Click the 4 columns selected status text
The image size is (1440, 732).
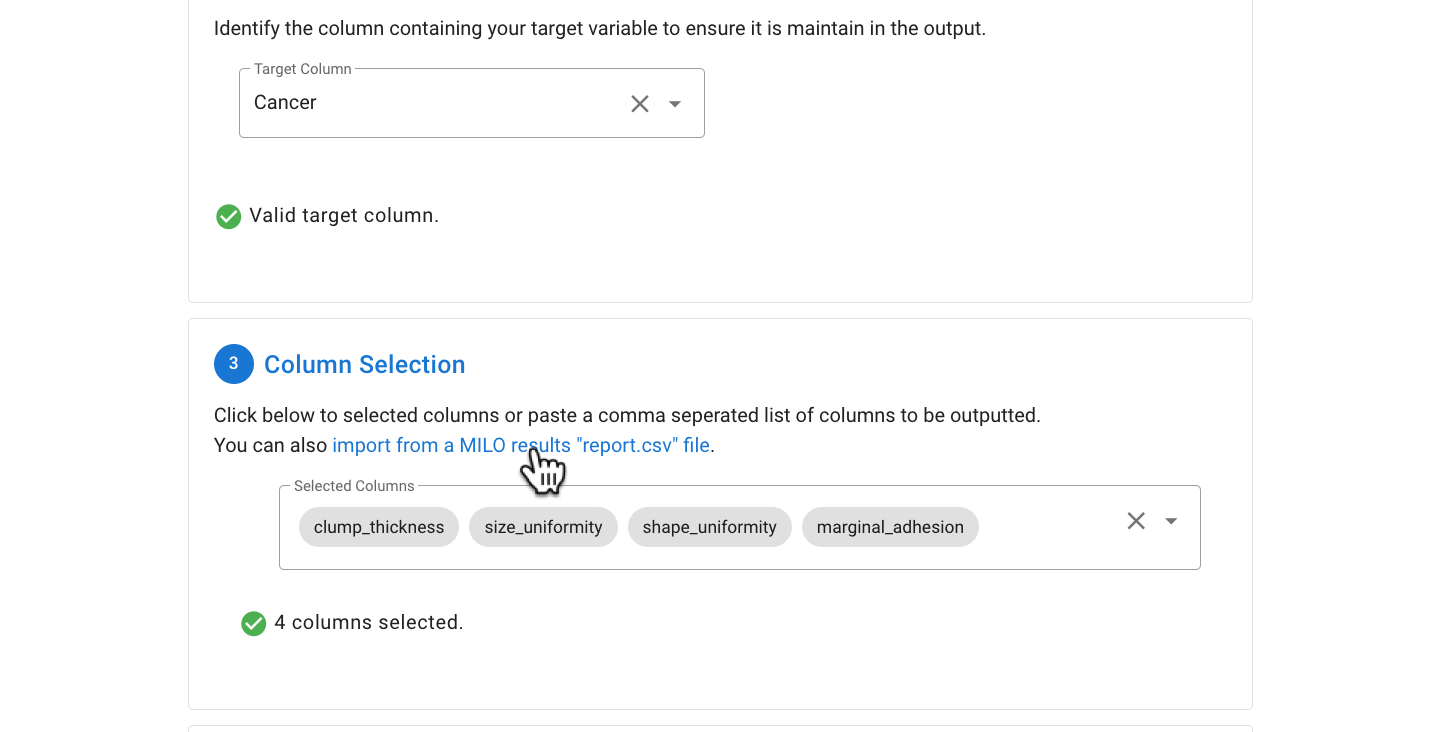tap(369, 622)
